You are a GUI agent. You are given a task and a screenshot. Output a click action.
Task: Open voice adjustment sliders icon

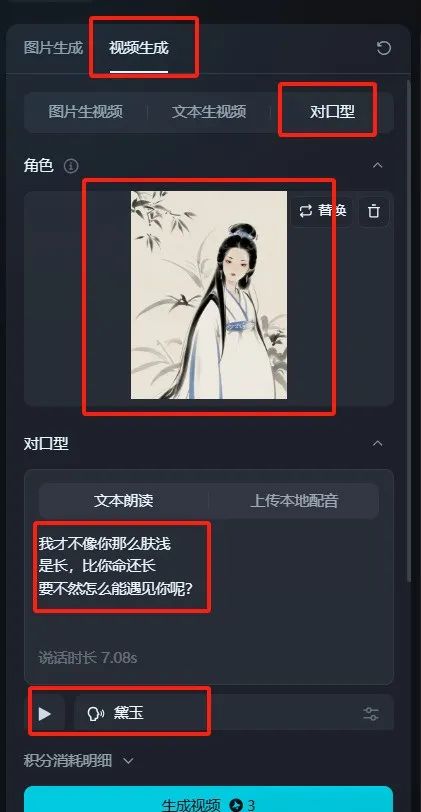click(371, 714)
